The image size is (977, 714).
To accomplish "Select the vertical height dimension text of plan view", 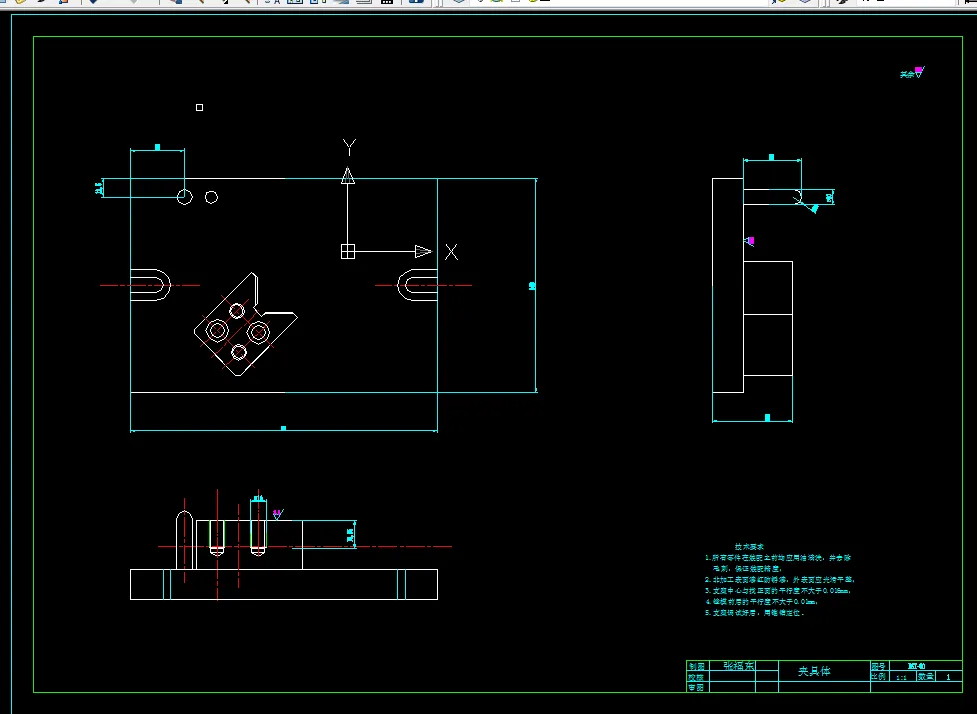I will (532, 286).
